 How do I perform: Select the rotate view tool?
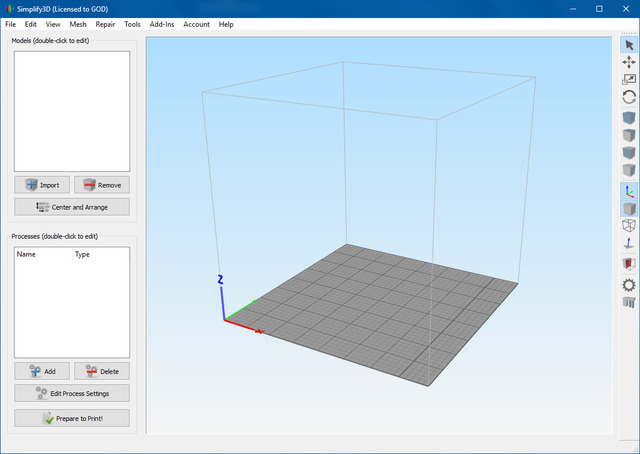point(629,97)
